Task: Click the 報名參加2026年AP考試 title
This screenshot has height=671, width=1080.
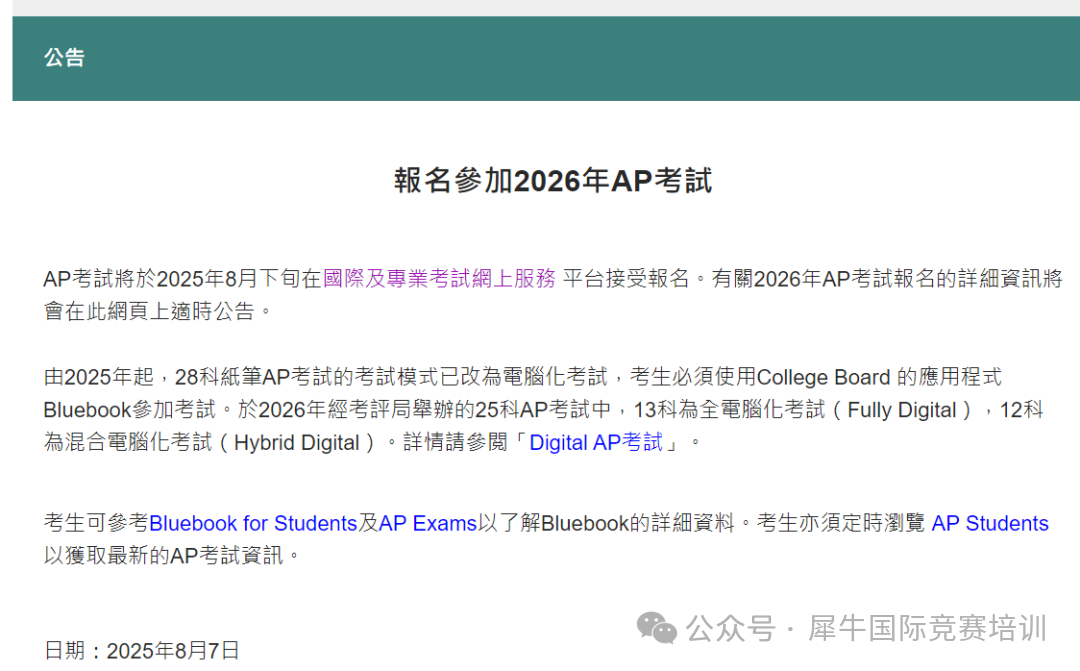Action: tap(552, 181)
